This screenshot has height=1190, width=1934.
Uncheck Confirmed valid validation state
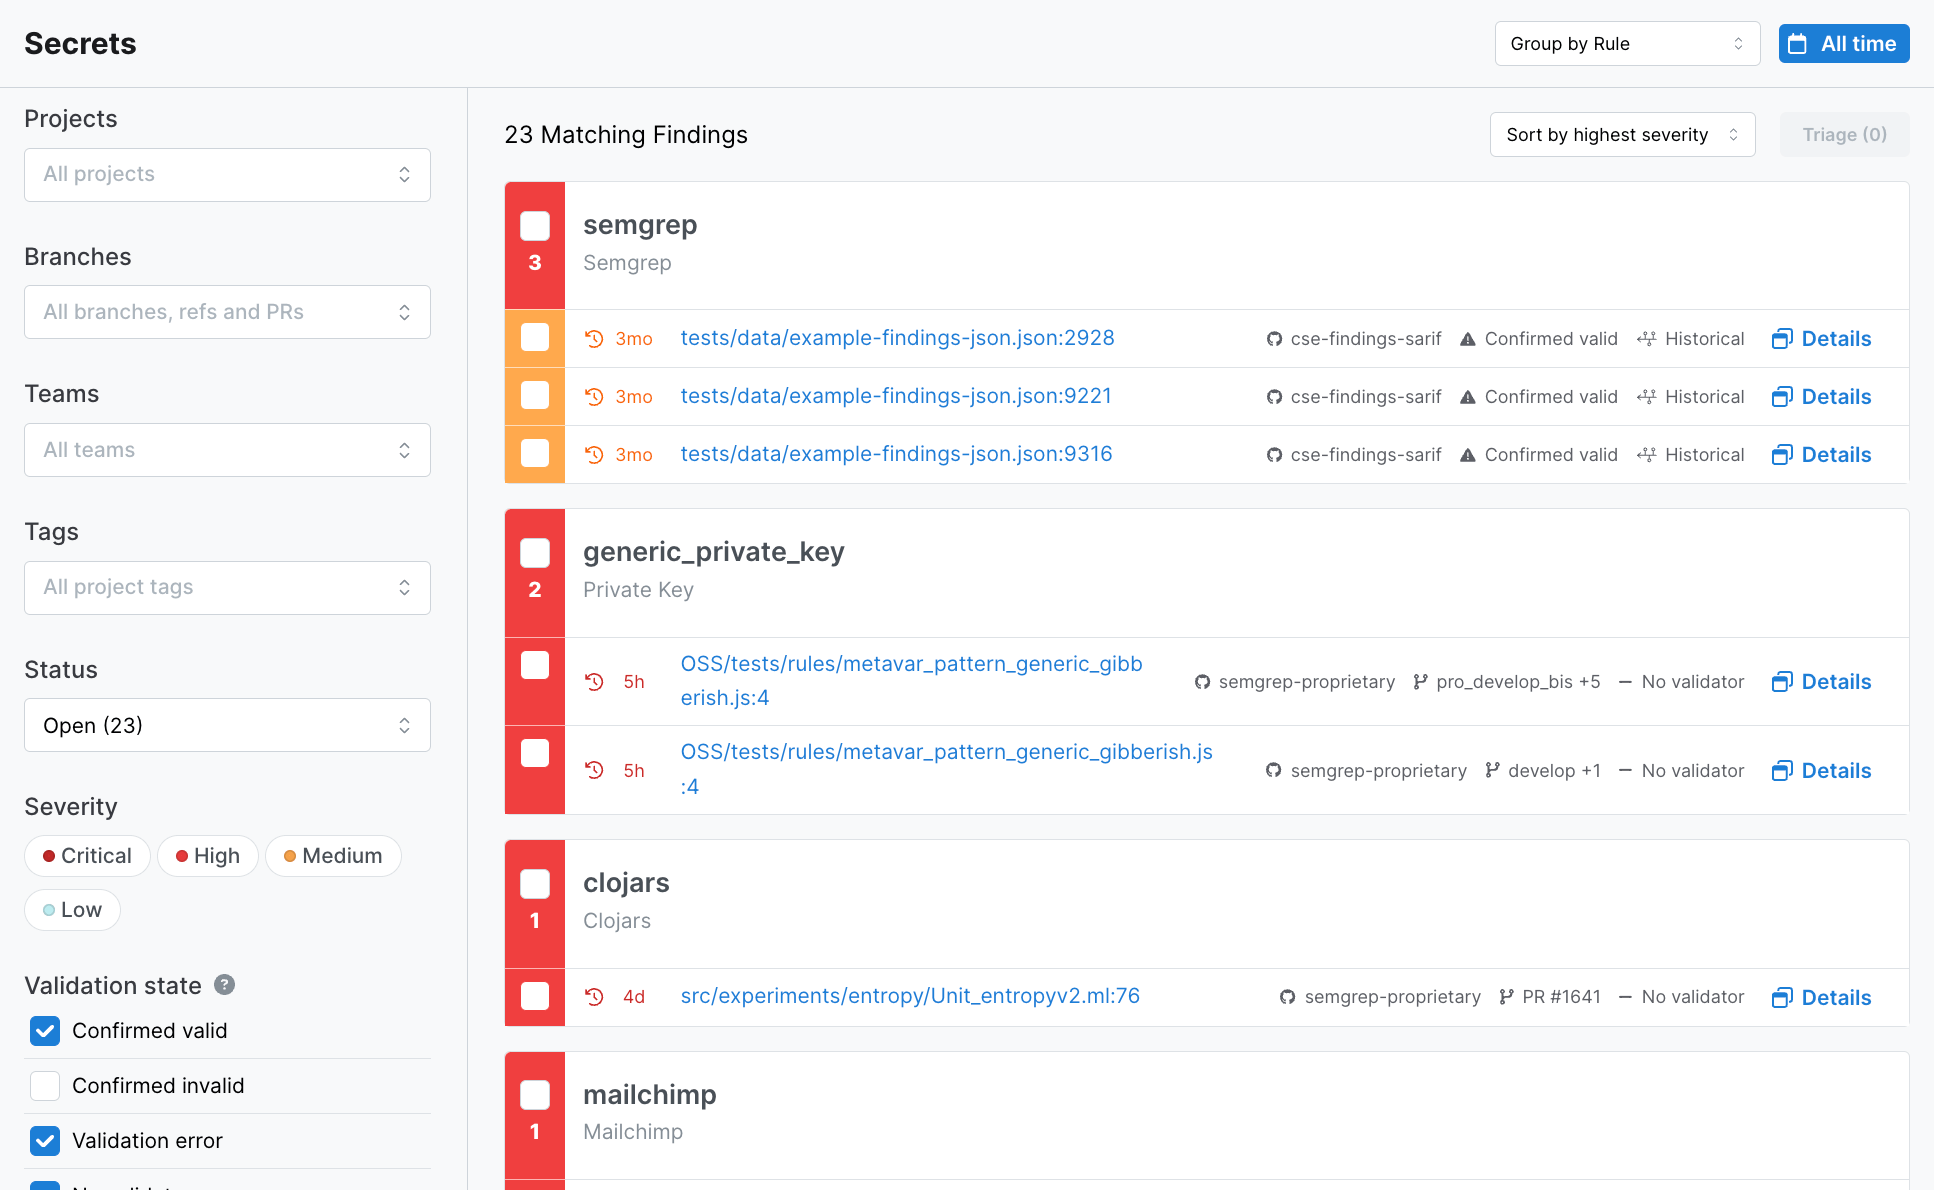[x=45, y=1031]
